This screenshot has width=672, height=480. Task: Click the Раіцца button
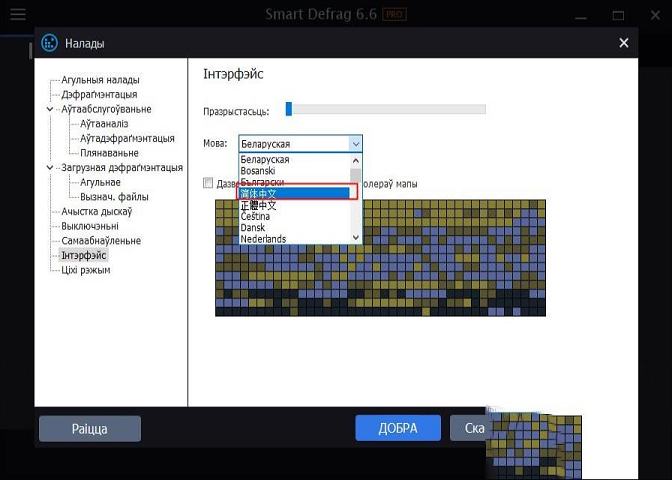pos(90,429)
